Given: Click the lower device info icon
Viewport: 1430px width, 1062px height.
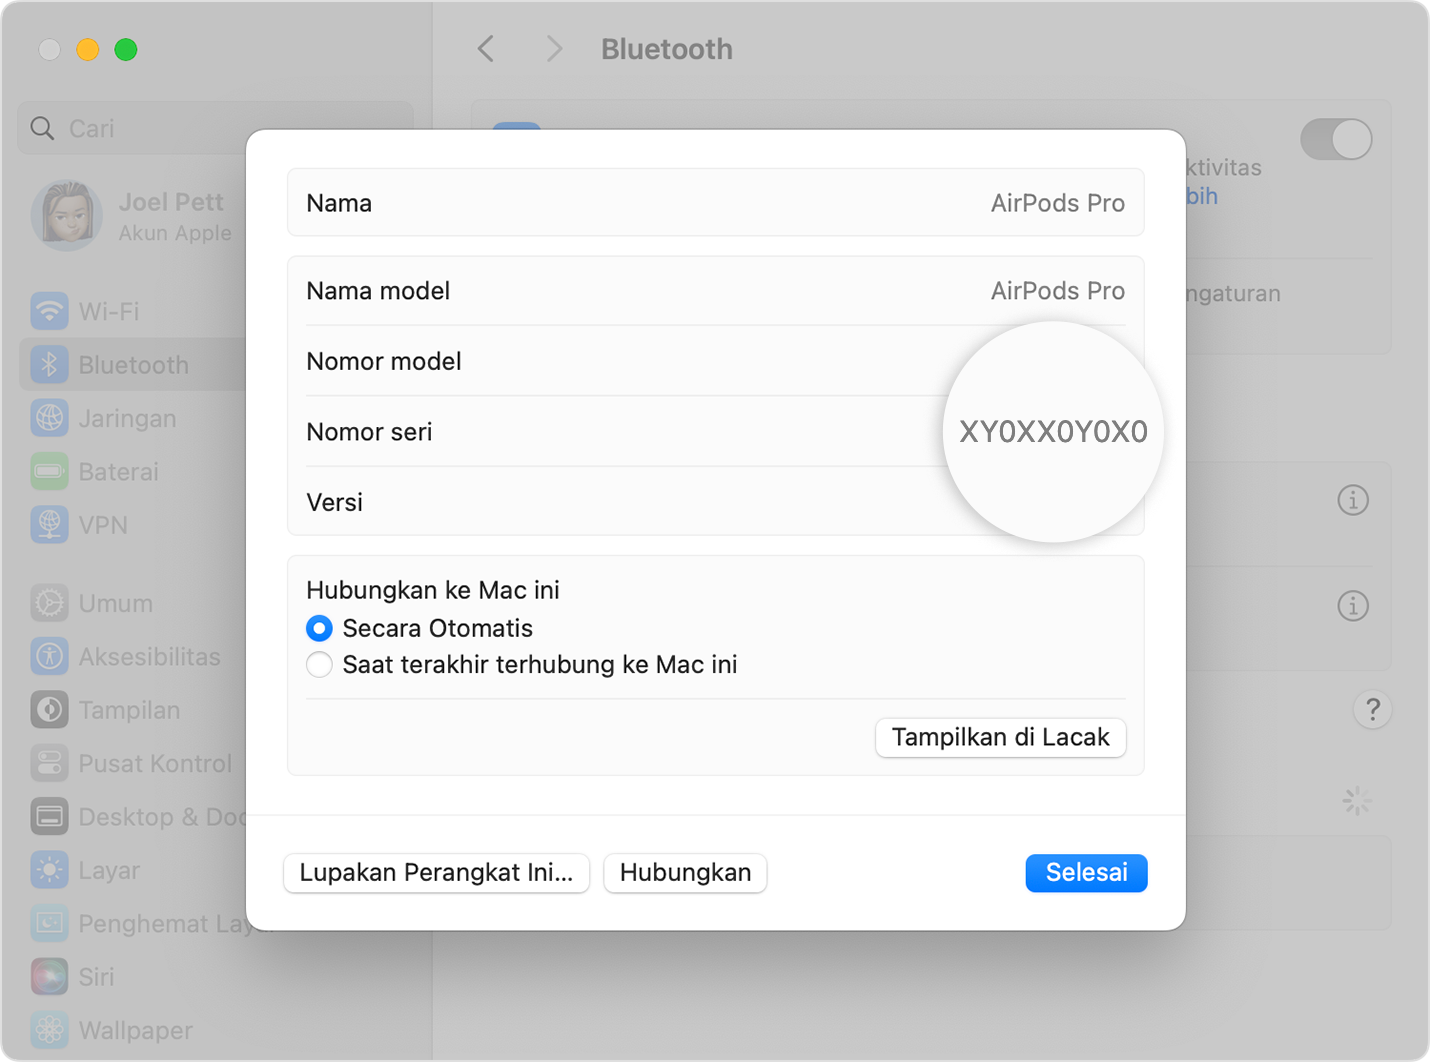Looking at the screenshot, I should 1353,605.
